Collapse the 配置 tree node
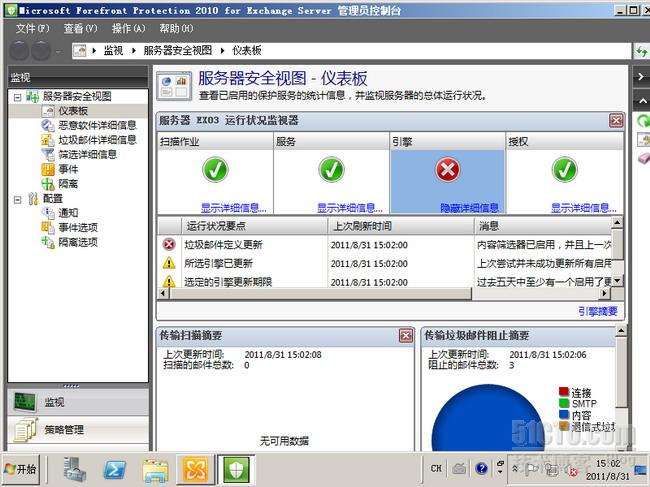The height and width of the screenshot is (487, 650). point(17,200)
